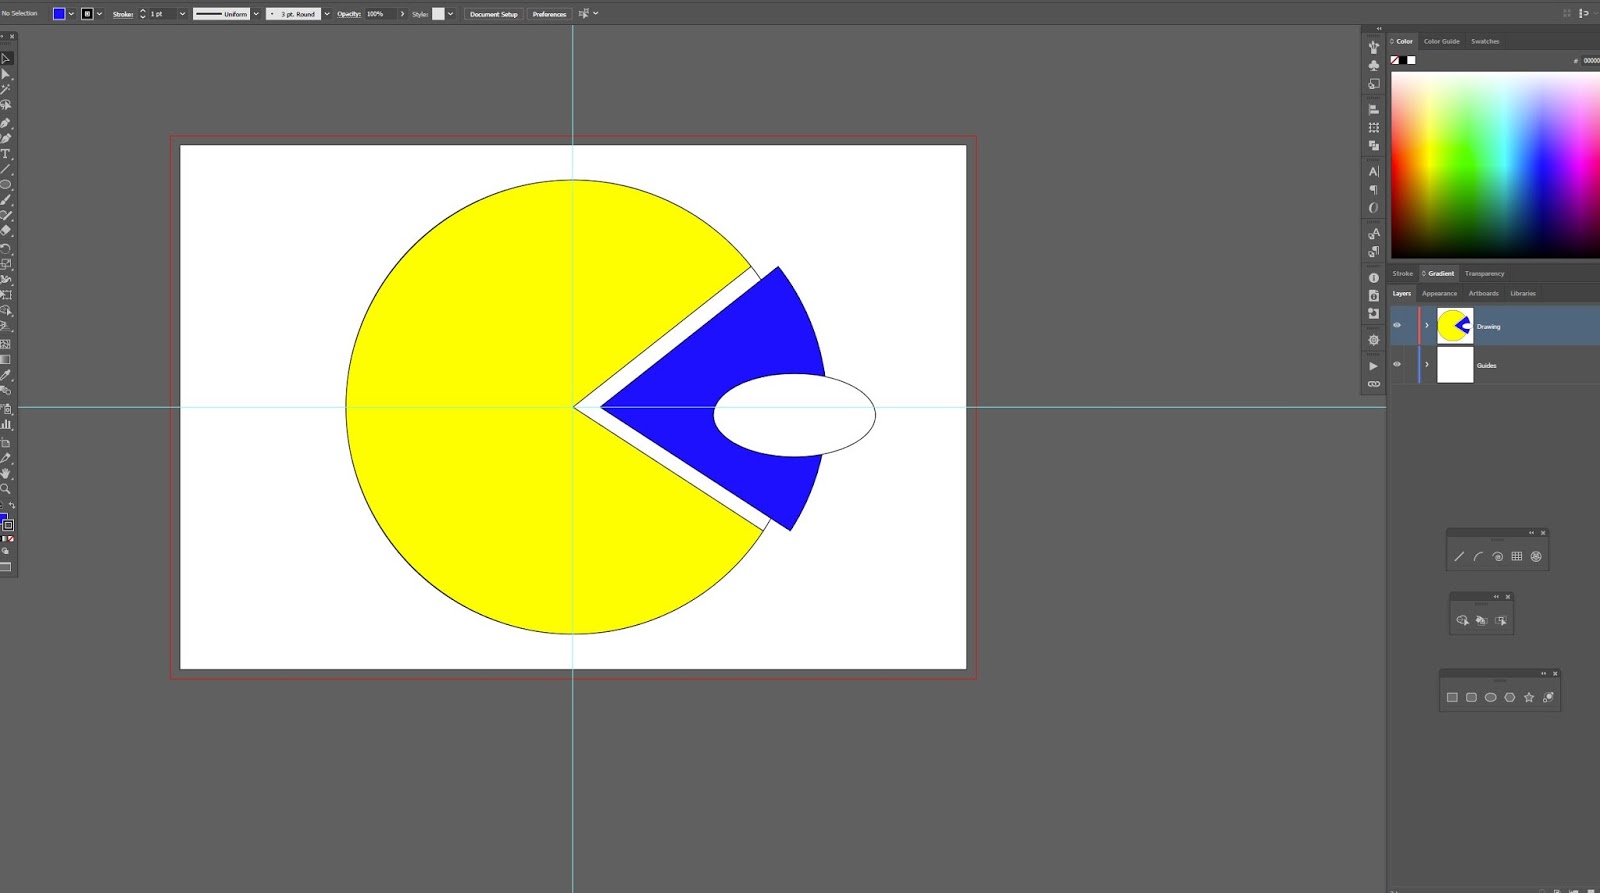1600x893 pixels.
Task: Open the Paragraph panel icon
Action: pos(1373,189)
